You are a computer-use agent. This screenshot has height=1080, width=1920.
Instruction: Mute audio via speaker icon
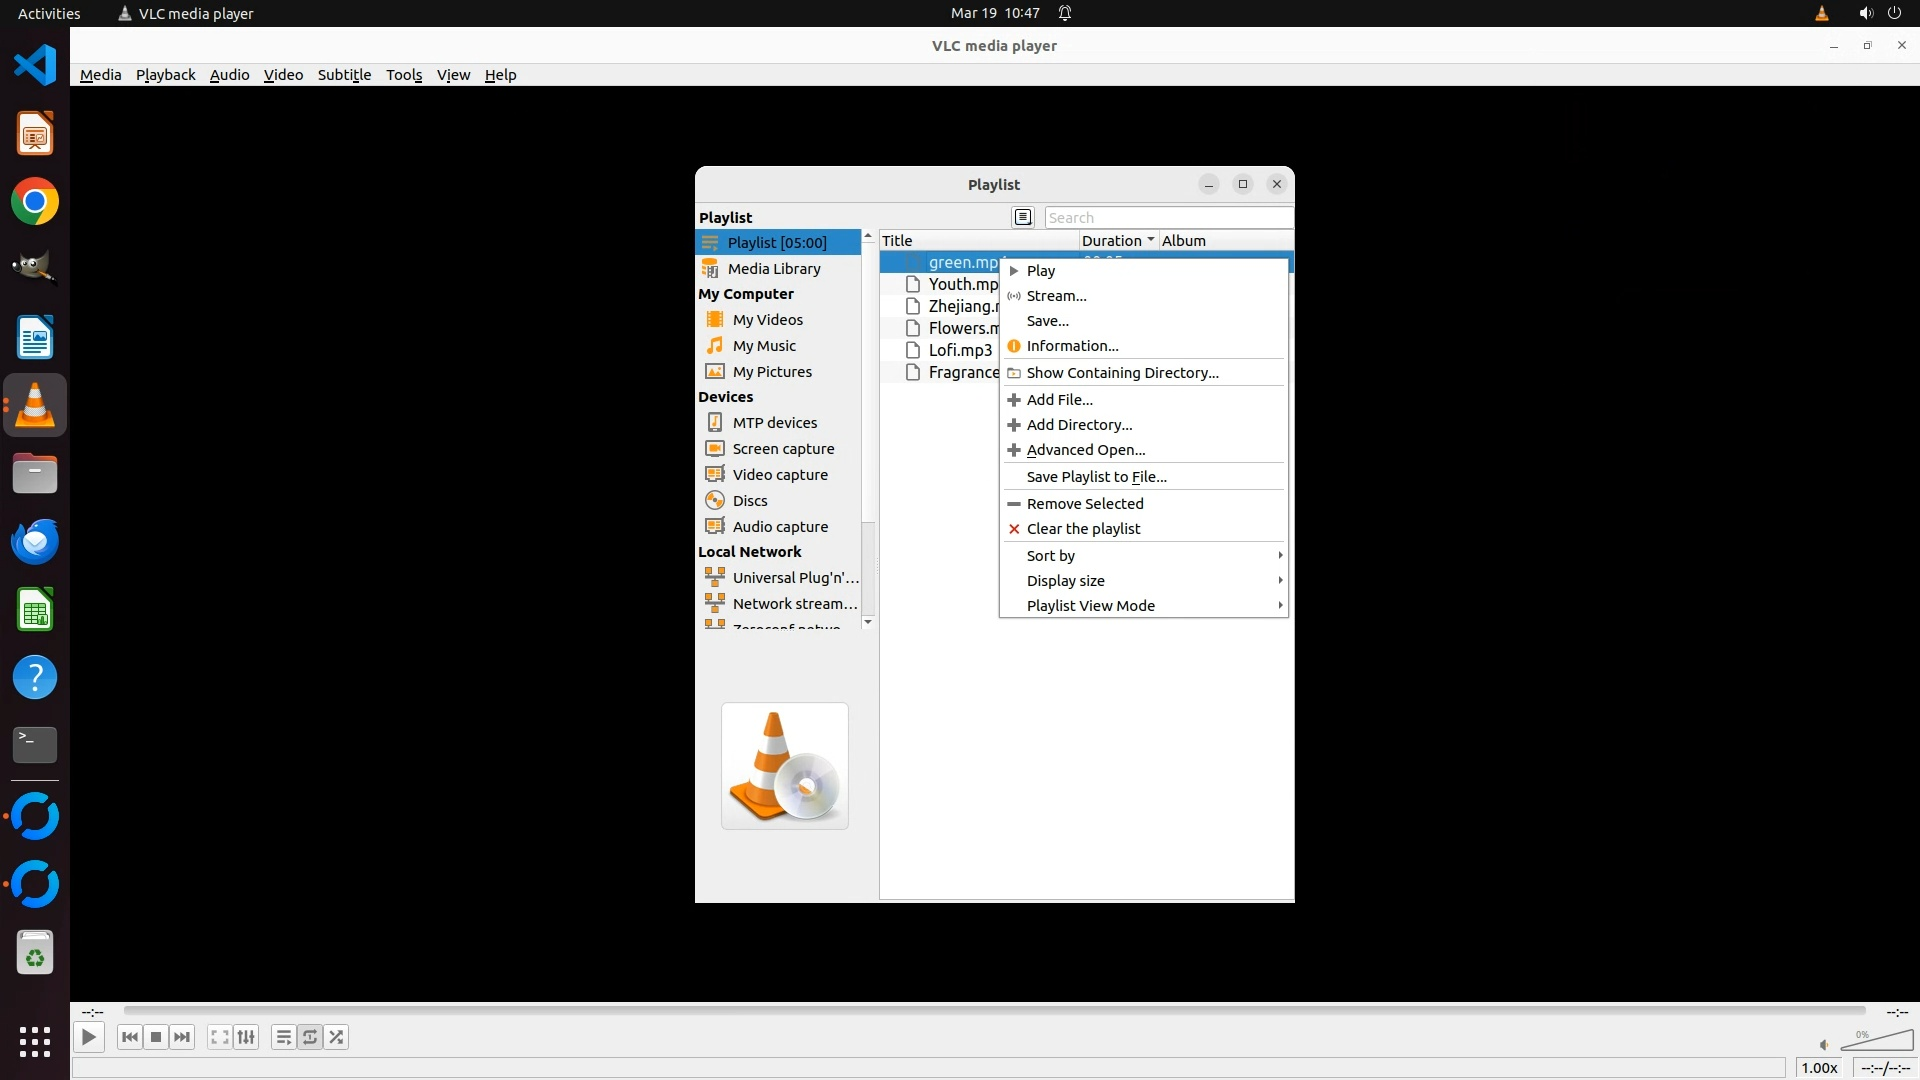[x=1824, y=1045]
